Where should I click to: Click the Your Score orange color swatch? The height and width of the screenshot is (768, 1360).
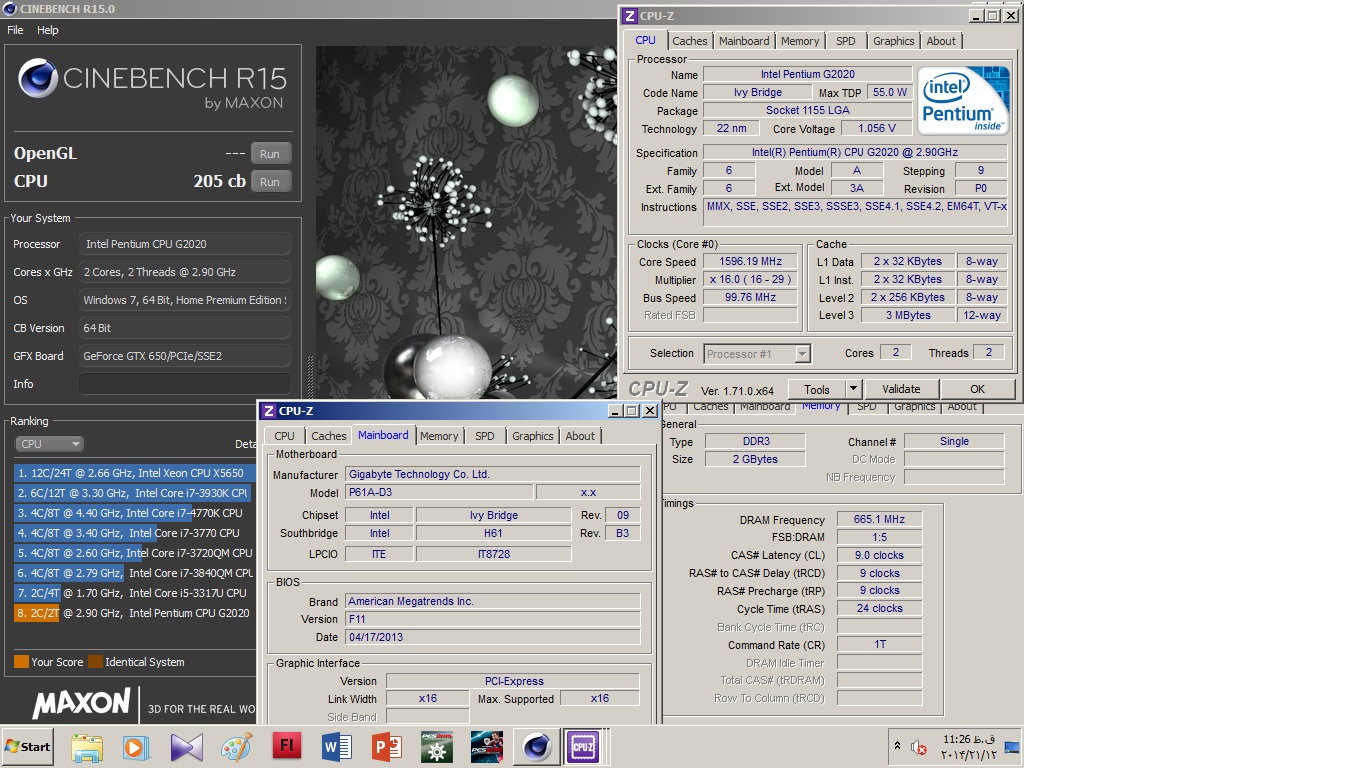[21, 662]
